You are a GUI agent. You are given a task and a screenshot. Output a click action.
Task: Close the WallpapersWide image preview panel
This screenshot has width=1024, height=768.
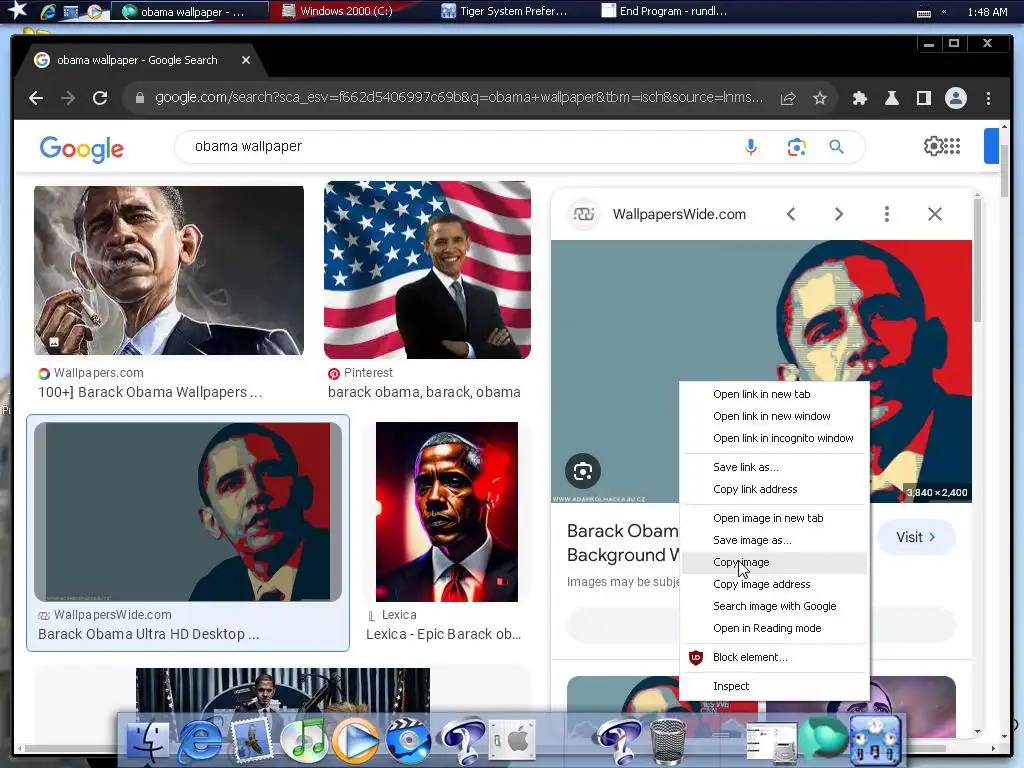[x=935, y=214]
